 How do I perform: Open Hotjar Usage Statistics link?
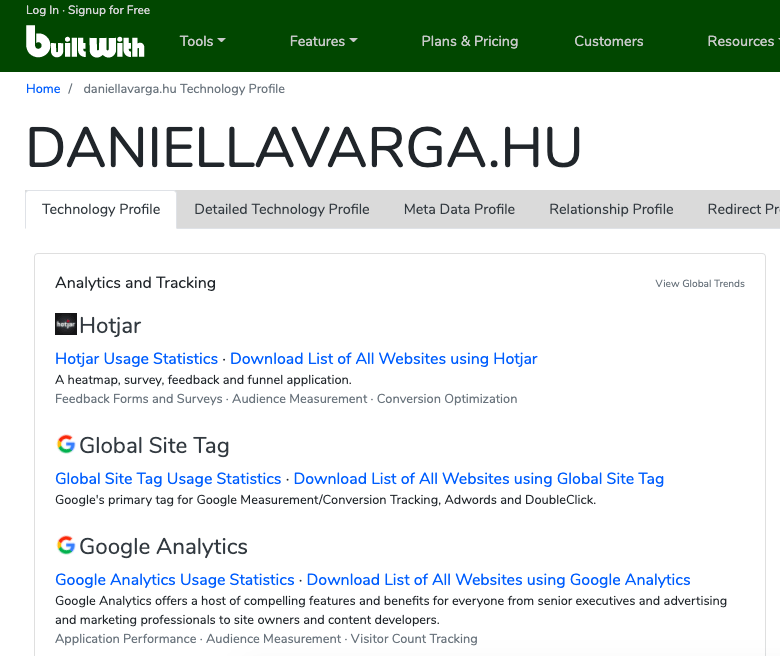click(136, 359)
